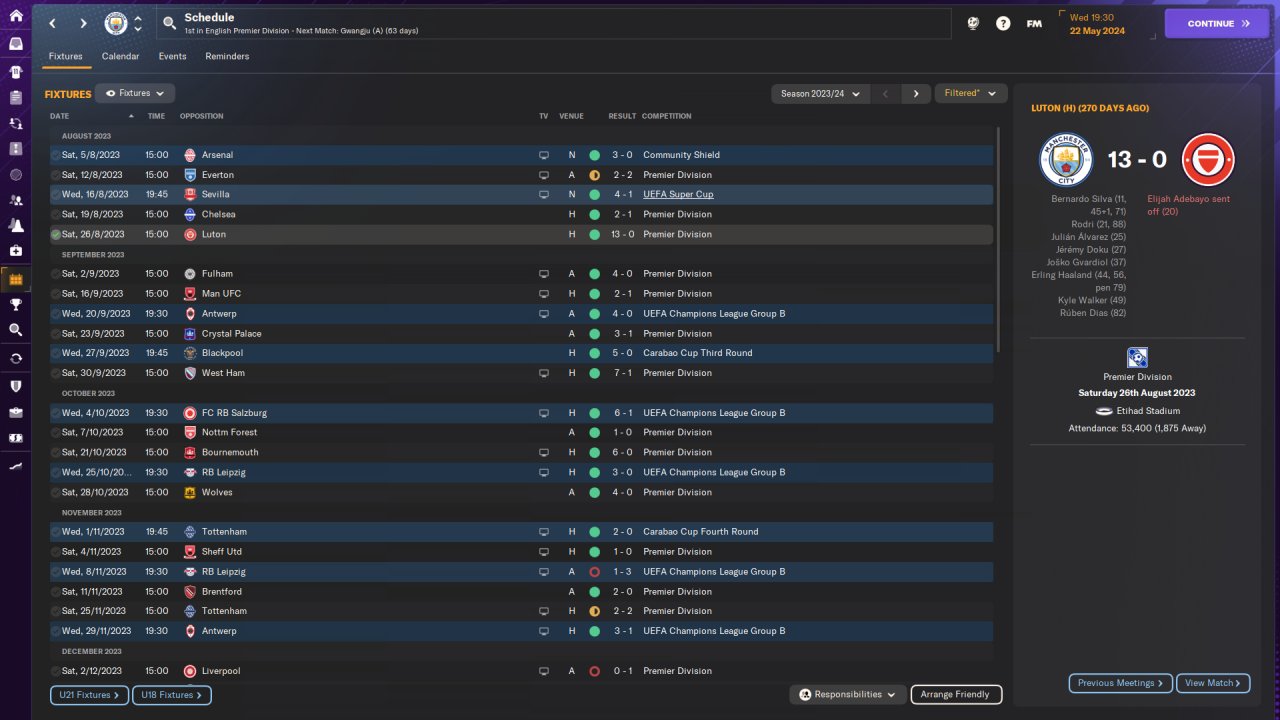This screenshot has width=1280, height=720.
Task: Click the Arsenal club badge in fixtures list
Action: 190,155
